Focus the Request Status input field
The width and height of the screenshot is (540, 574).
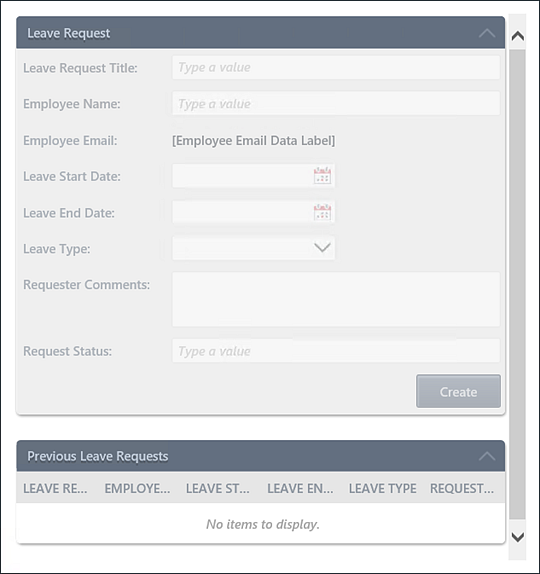point(336,351)
